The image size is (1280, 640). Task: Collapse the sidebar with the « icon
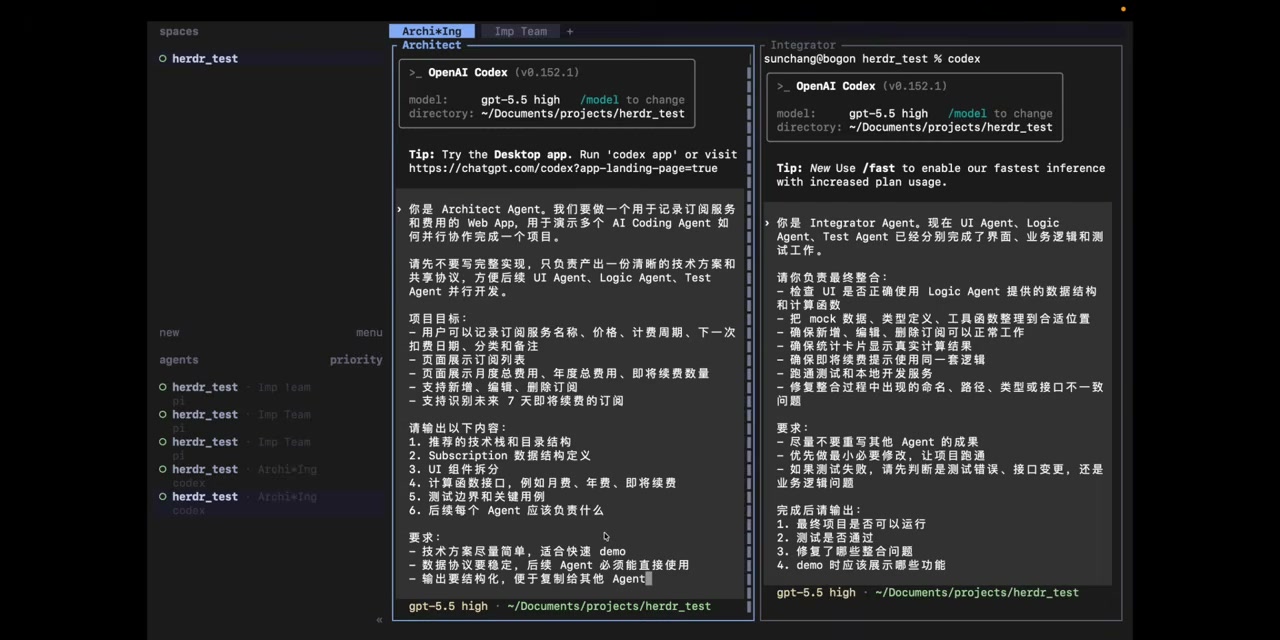pos(379,620)
